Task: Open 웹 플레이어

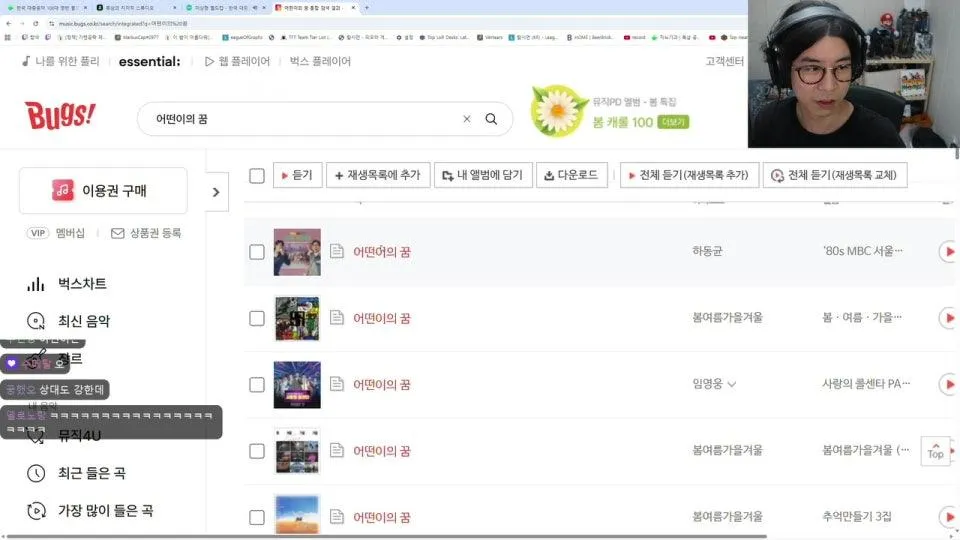Action: [238, 61]
